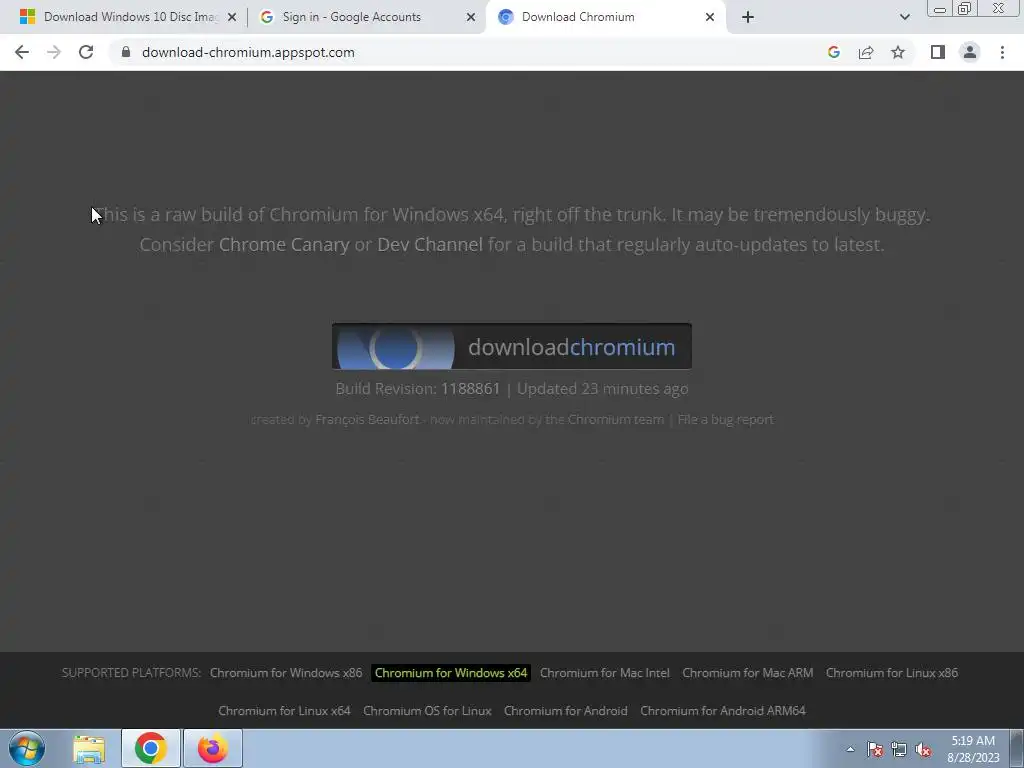Open Firefox from the taskbar
This screenshot has width=1024, height=768.
click(213, 748)
